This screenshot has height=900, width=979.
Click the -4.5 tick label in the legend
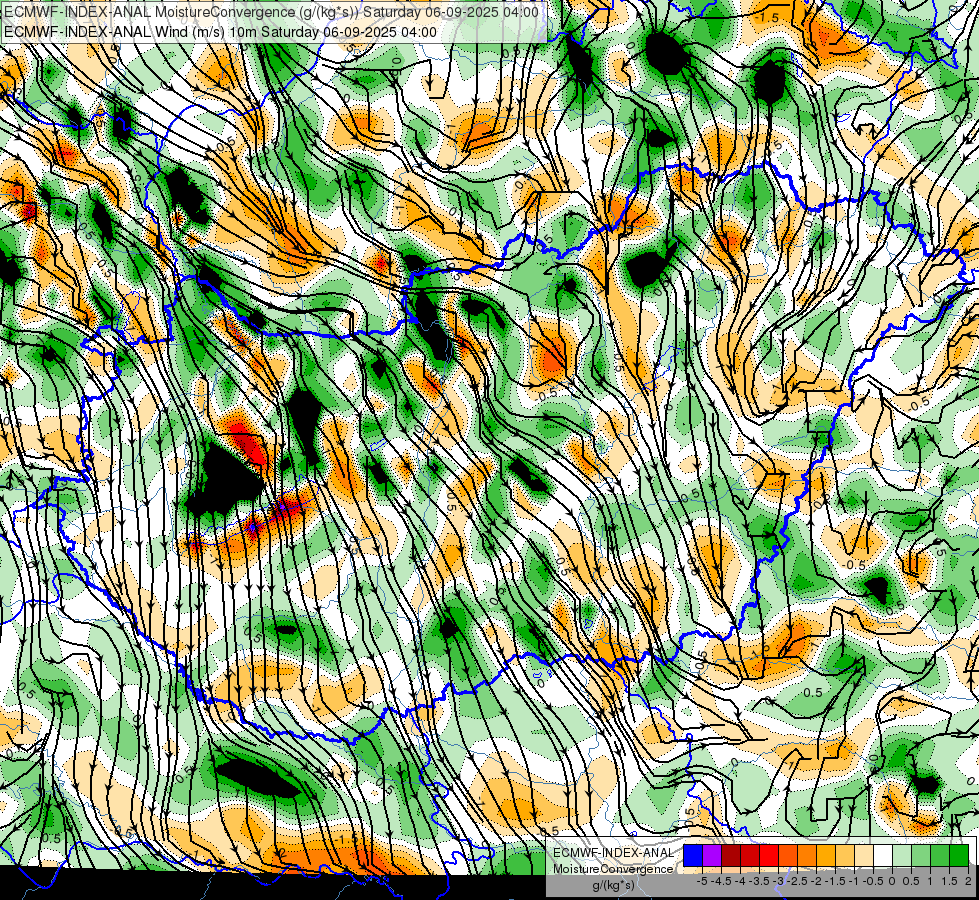pos(721,881)
